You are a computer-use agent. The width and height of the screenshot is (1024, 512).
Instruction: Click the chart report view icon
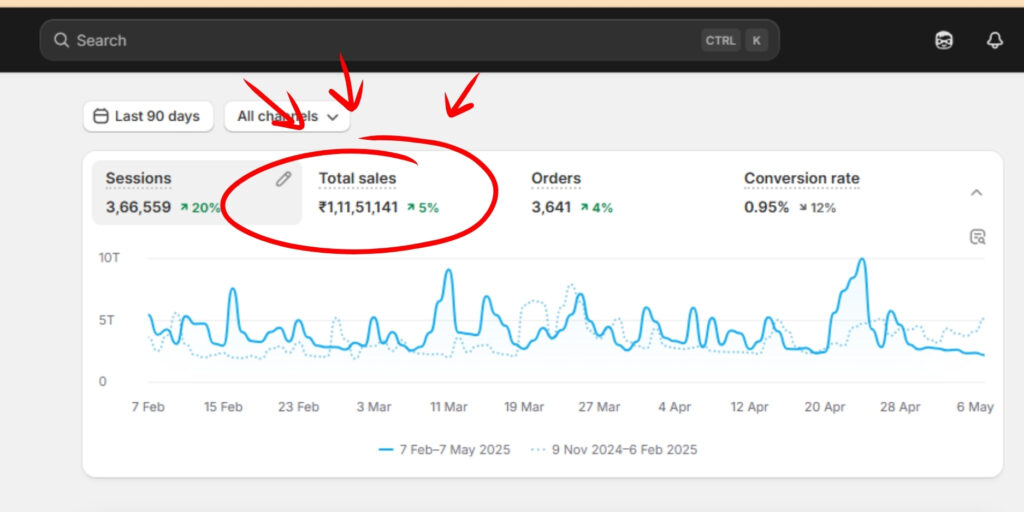pyautogui.click(x=977, y=237)
